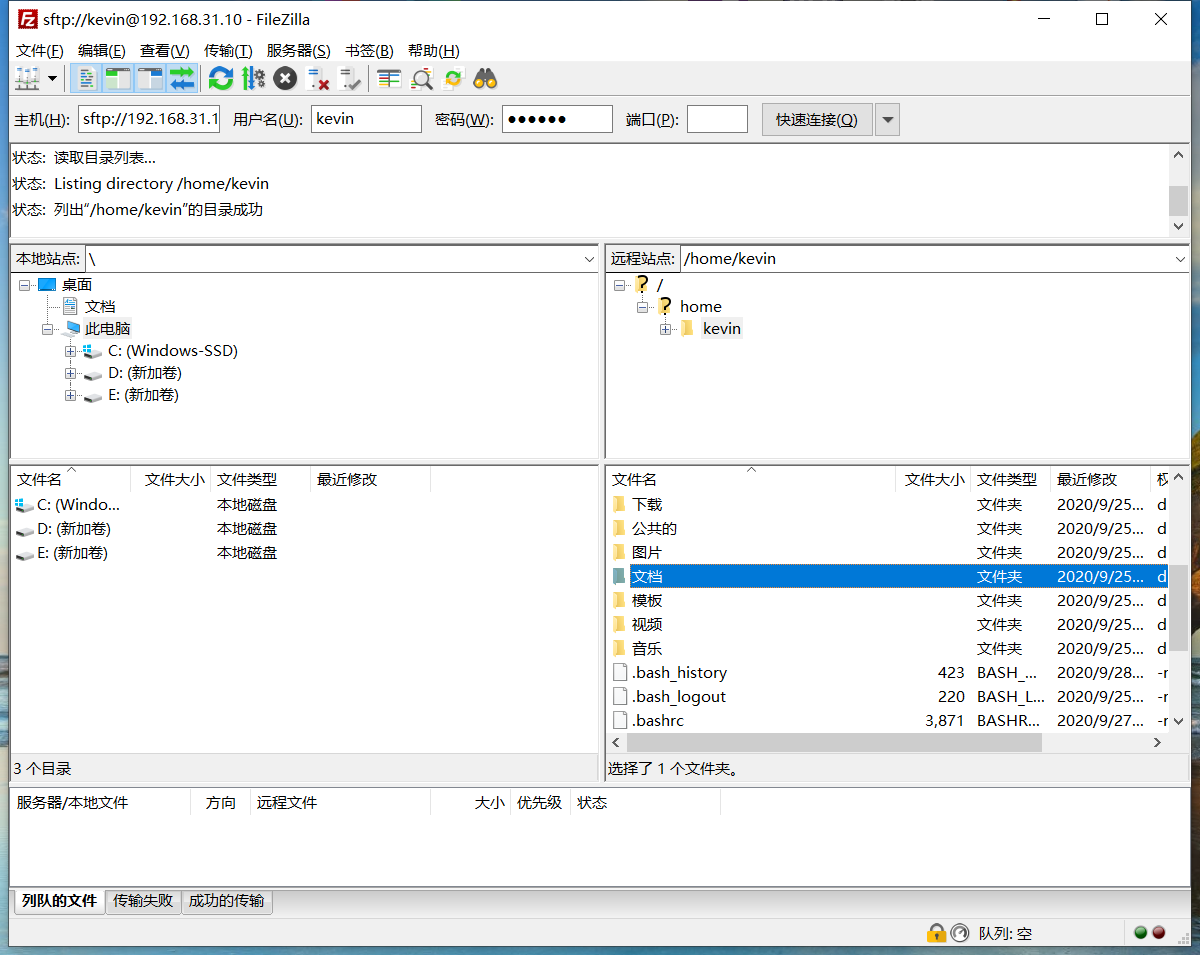Cancel the current operation
Screen dimensions: 1200x955
coord(286,78)
